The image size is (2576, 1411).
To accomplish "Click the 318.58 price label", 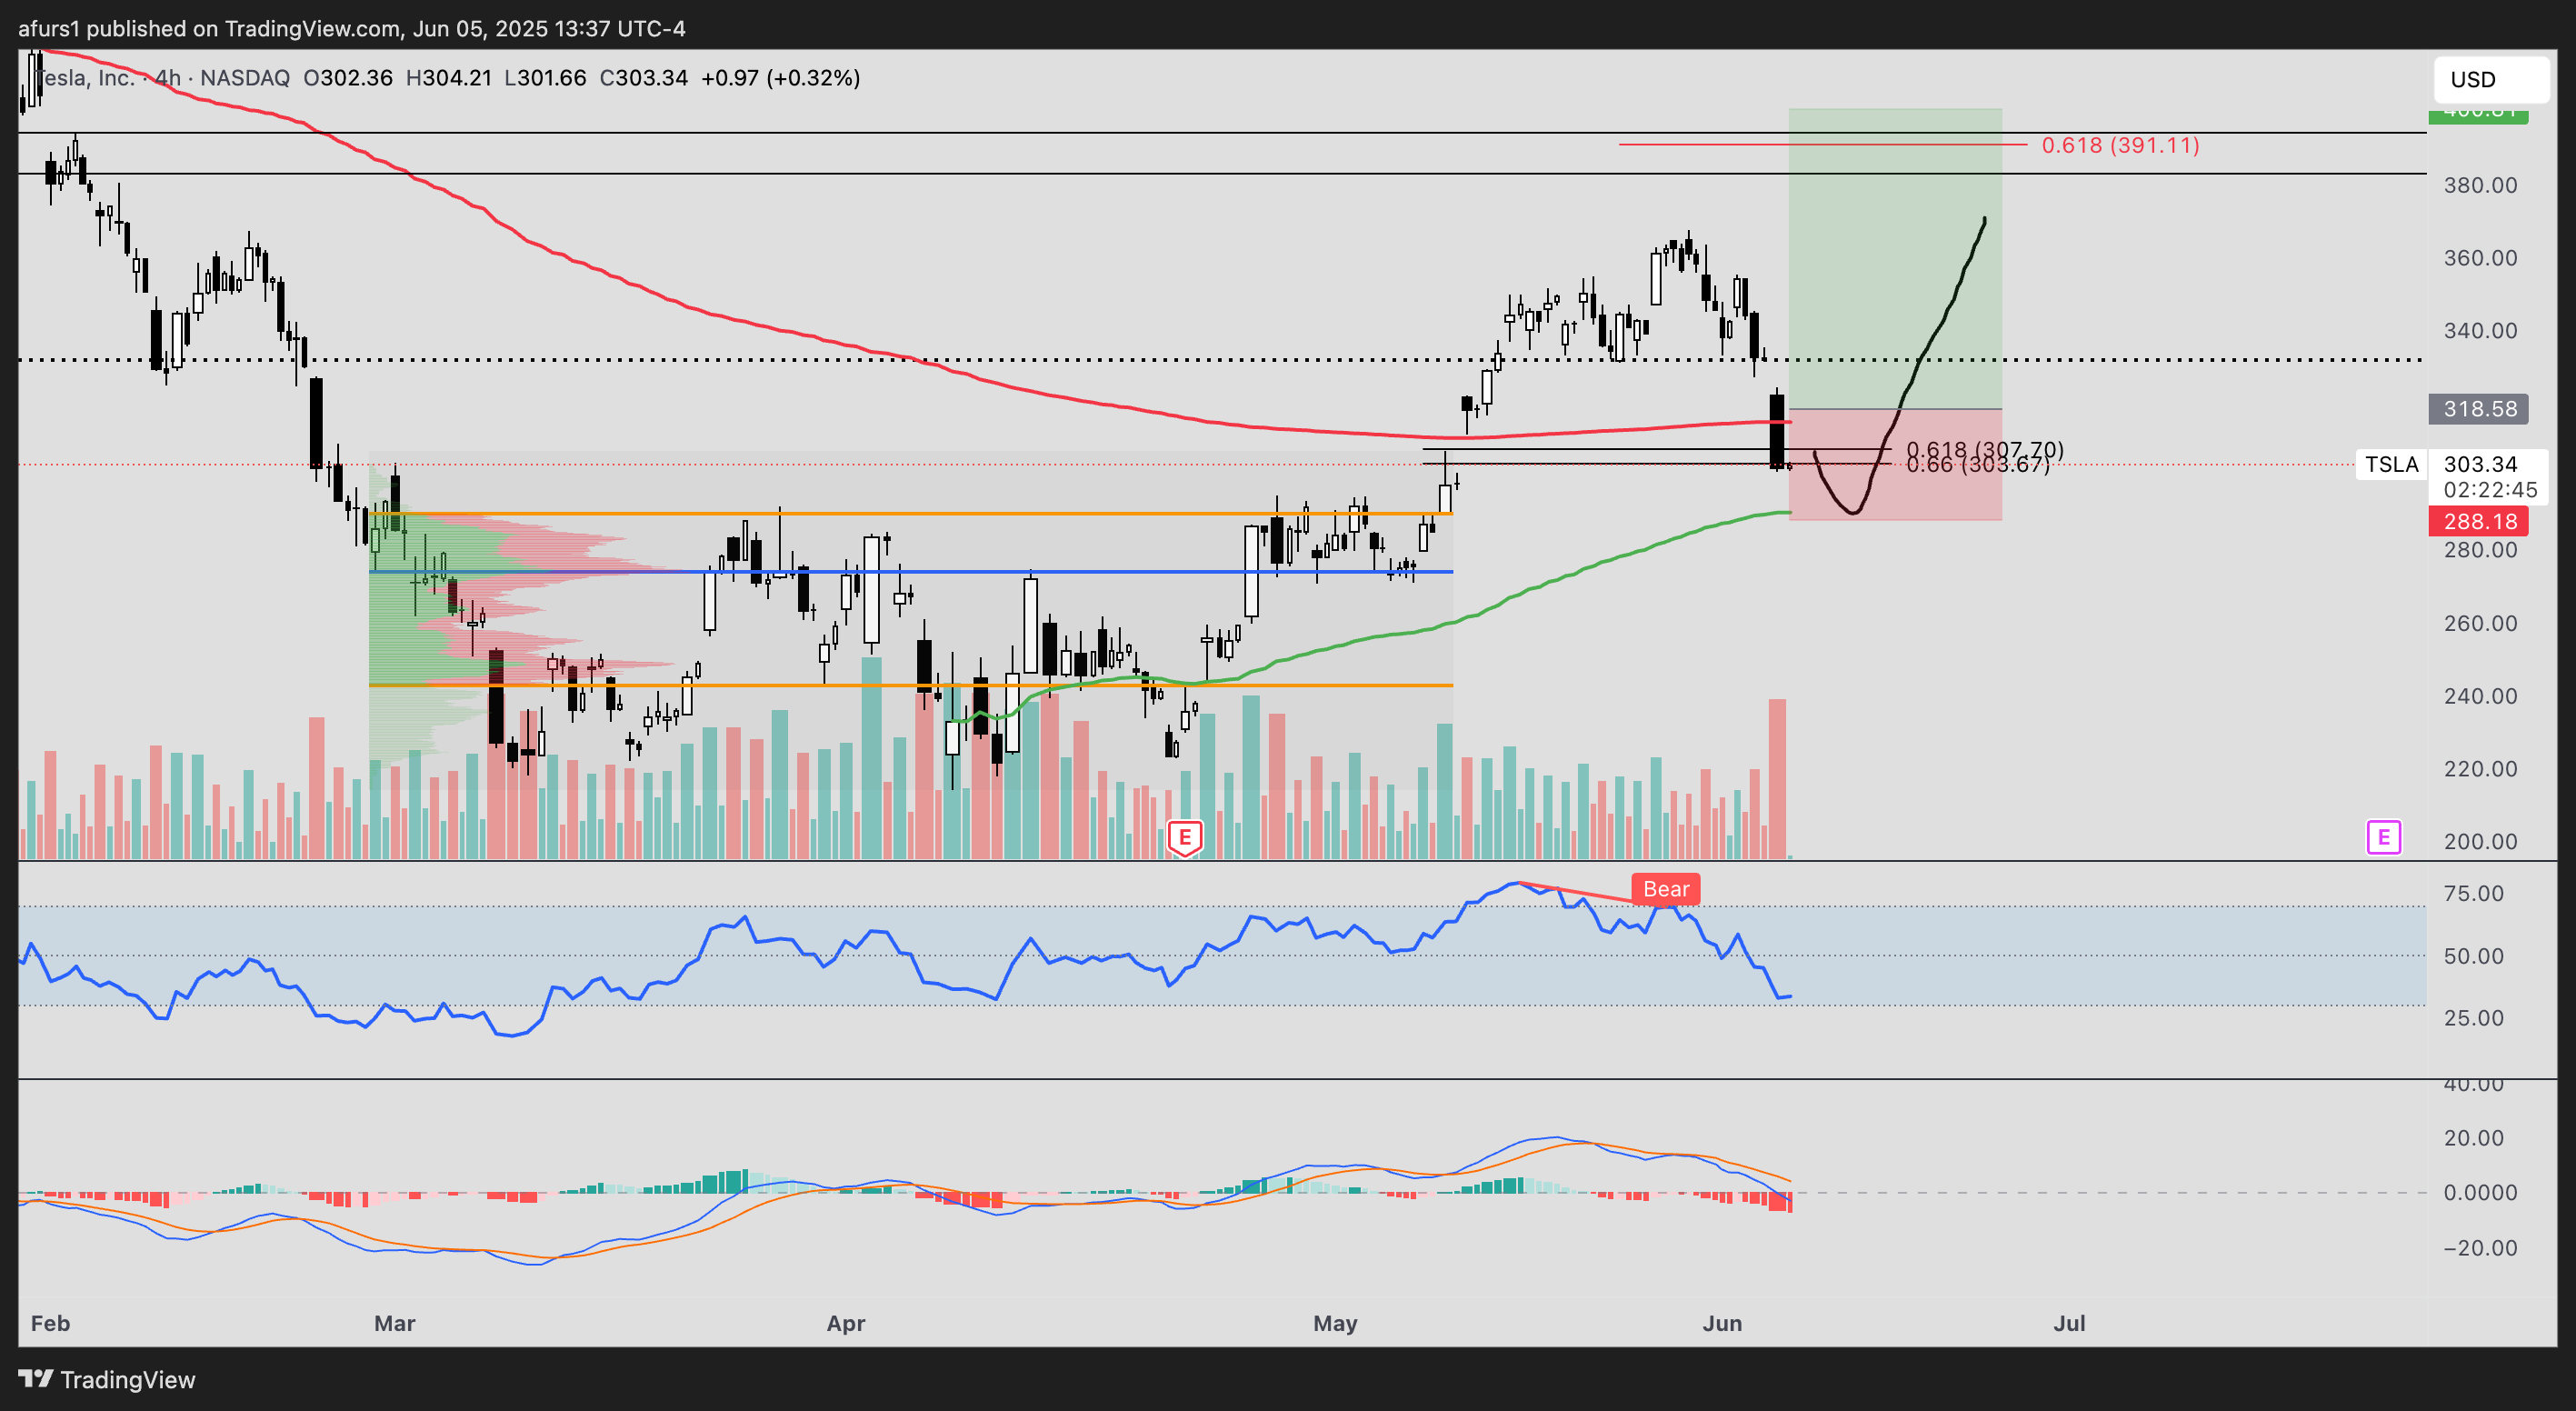I will pyautogui.click(x=2479, y=409).
